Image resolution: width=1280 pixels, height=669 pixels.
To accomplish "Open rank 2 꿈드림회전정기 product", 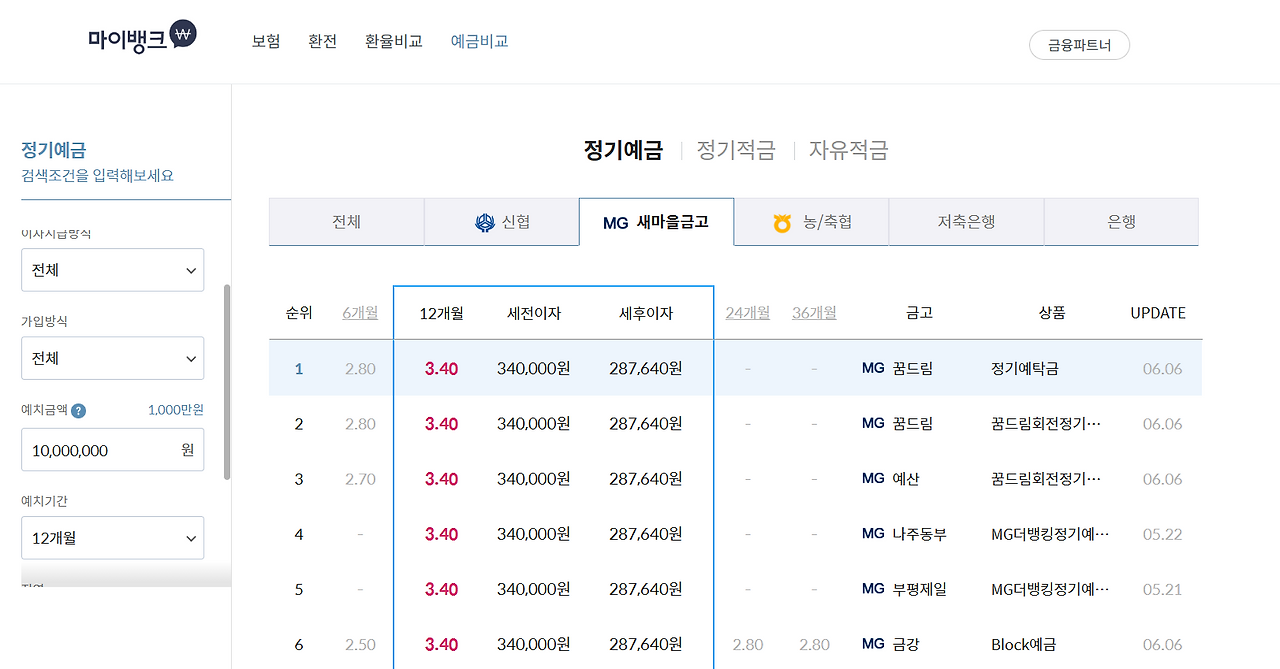I will (x=1046, y=424).
